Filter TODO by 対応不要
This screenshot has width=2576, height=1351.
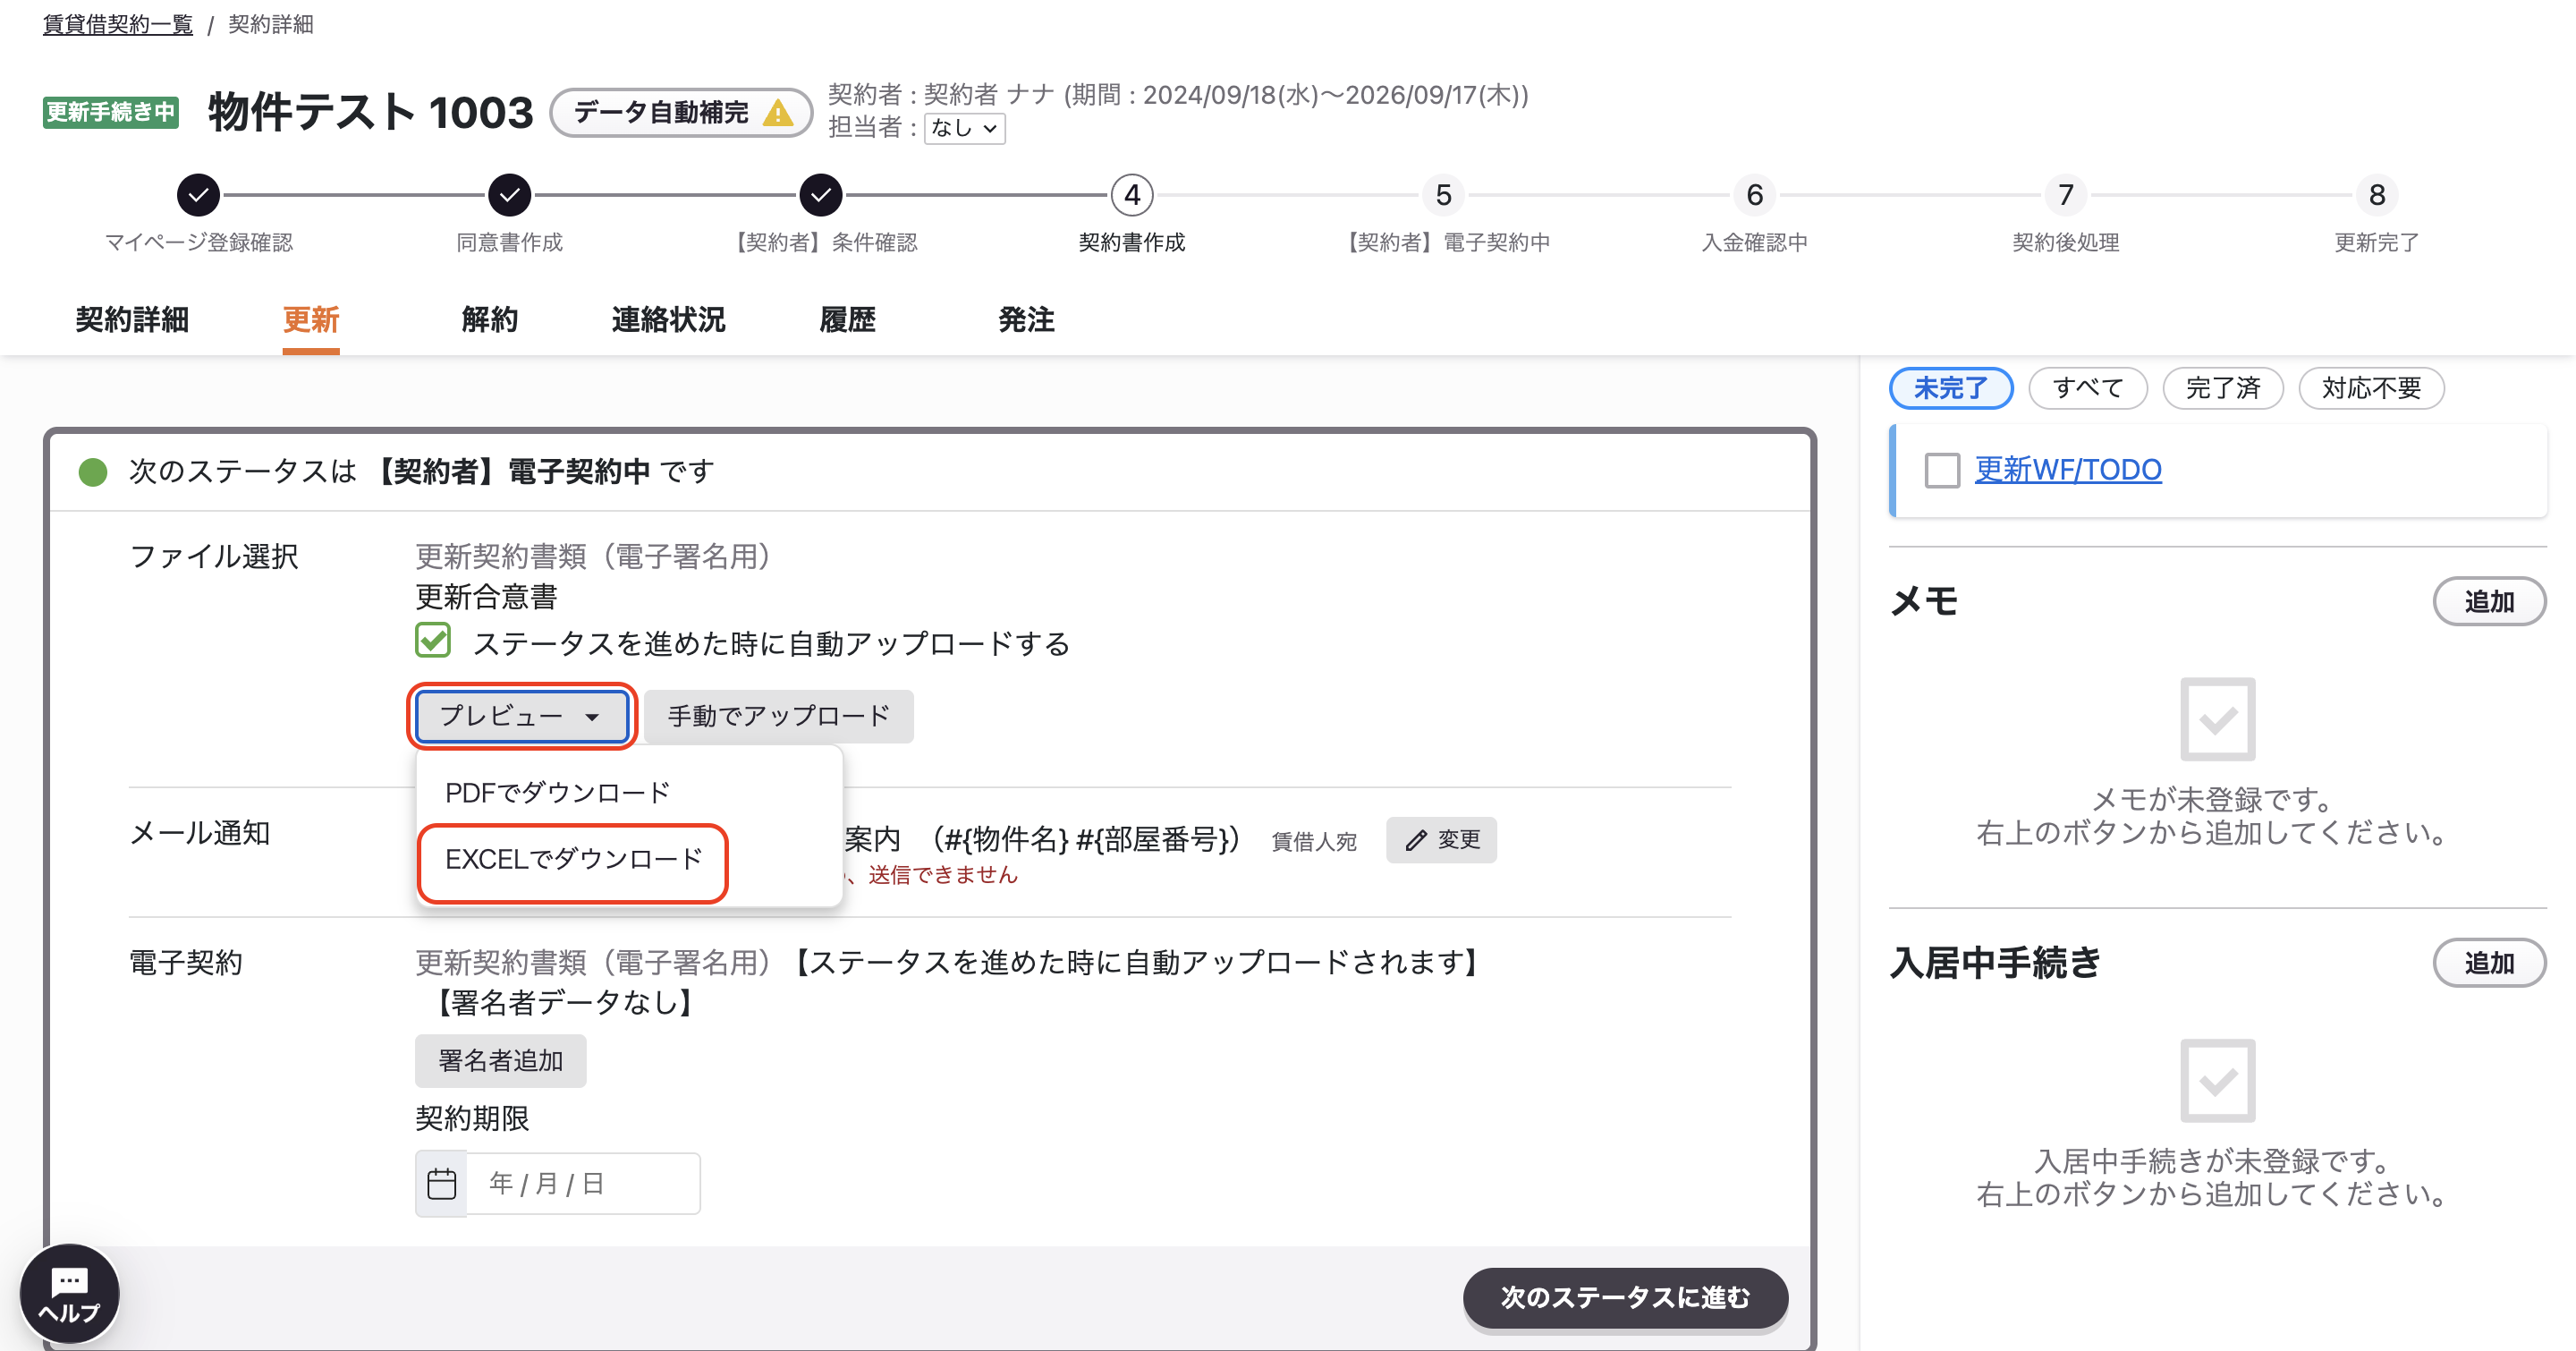[2372, 388]
